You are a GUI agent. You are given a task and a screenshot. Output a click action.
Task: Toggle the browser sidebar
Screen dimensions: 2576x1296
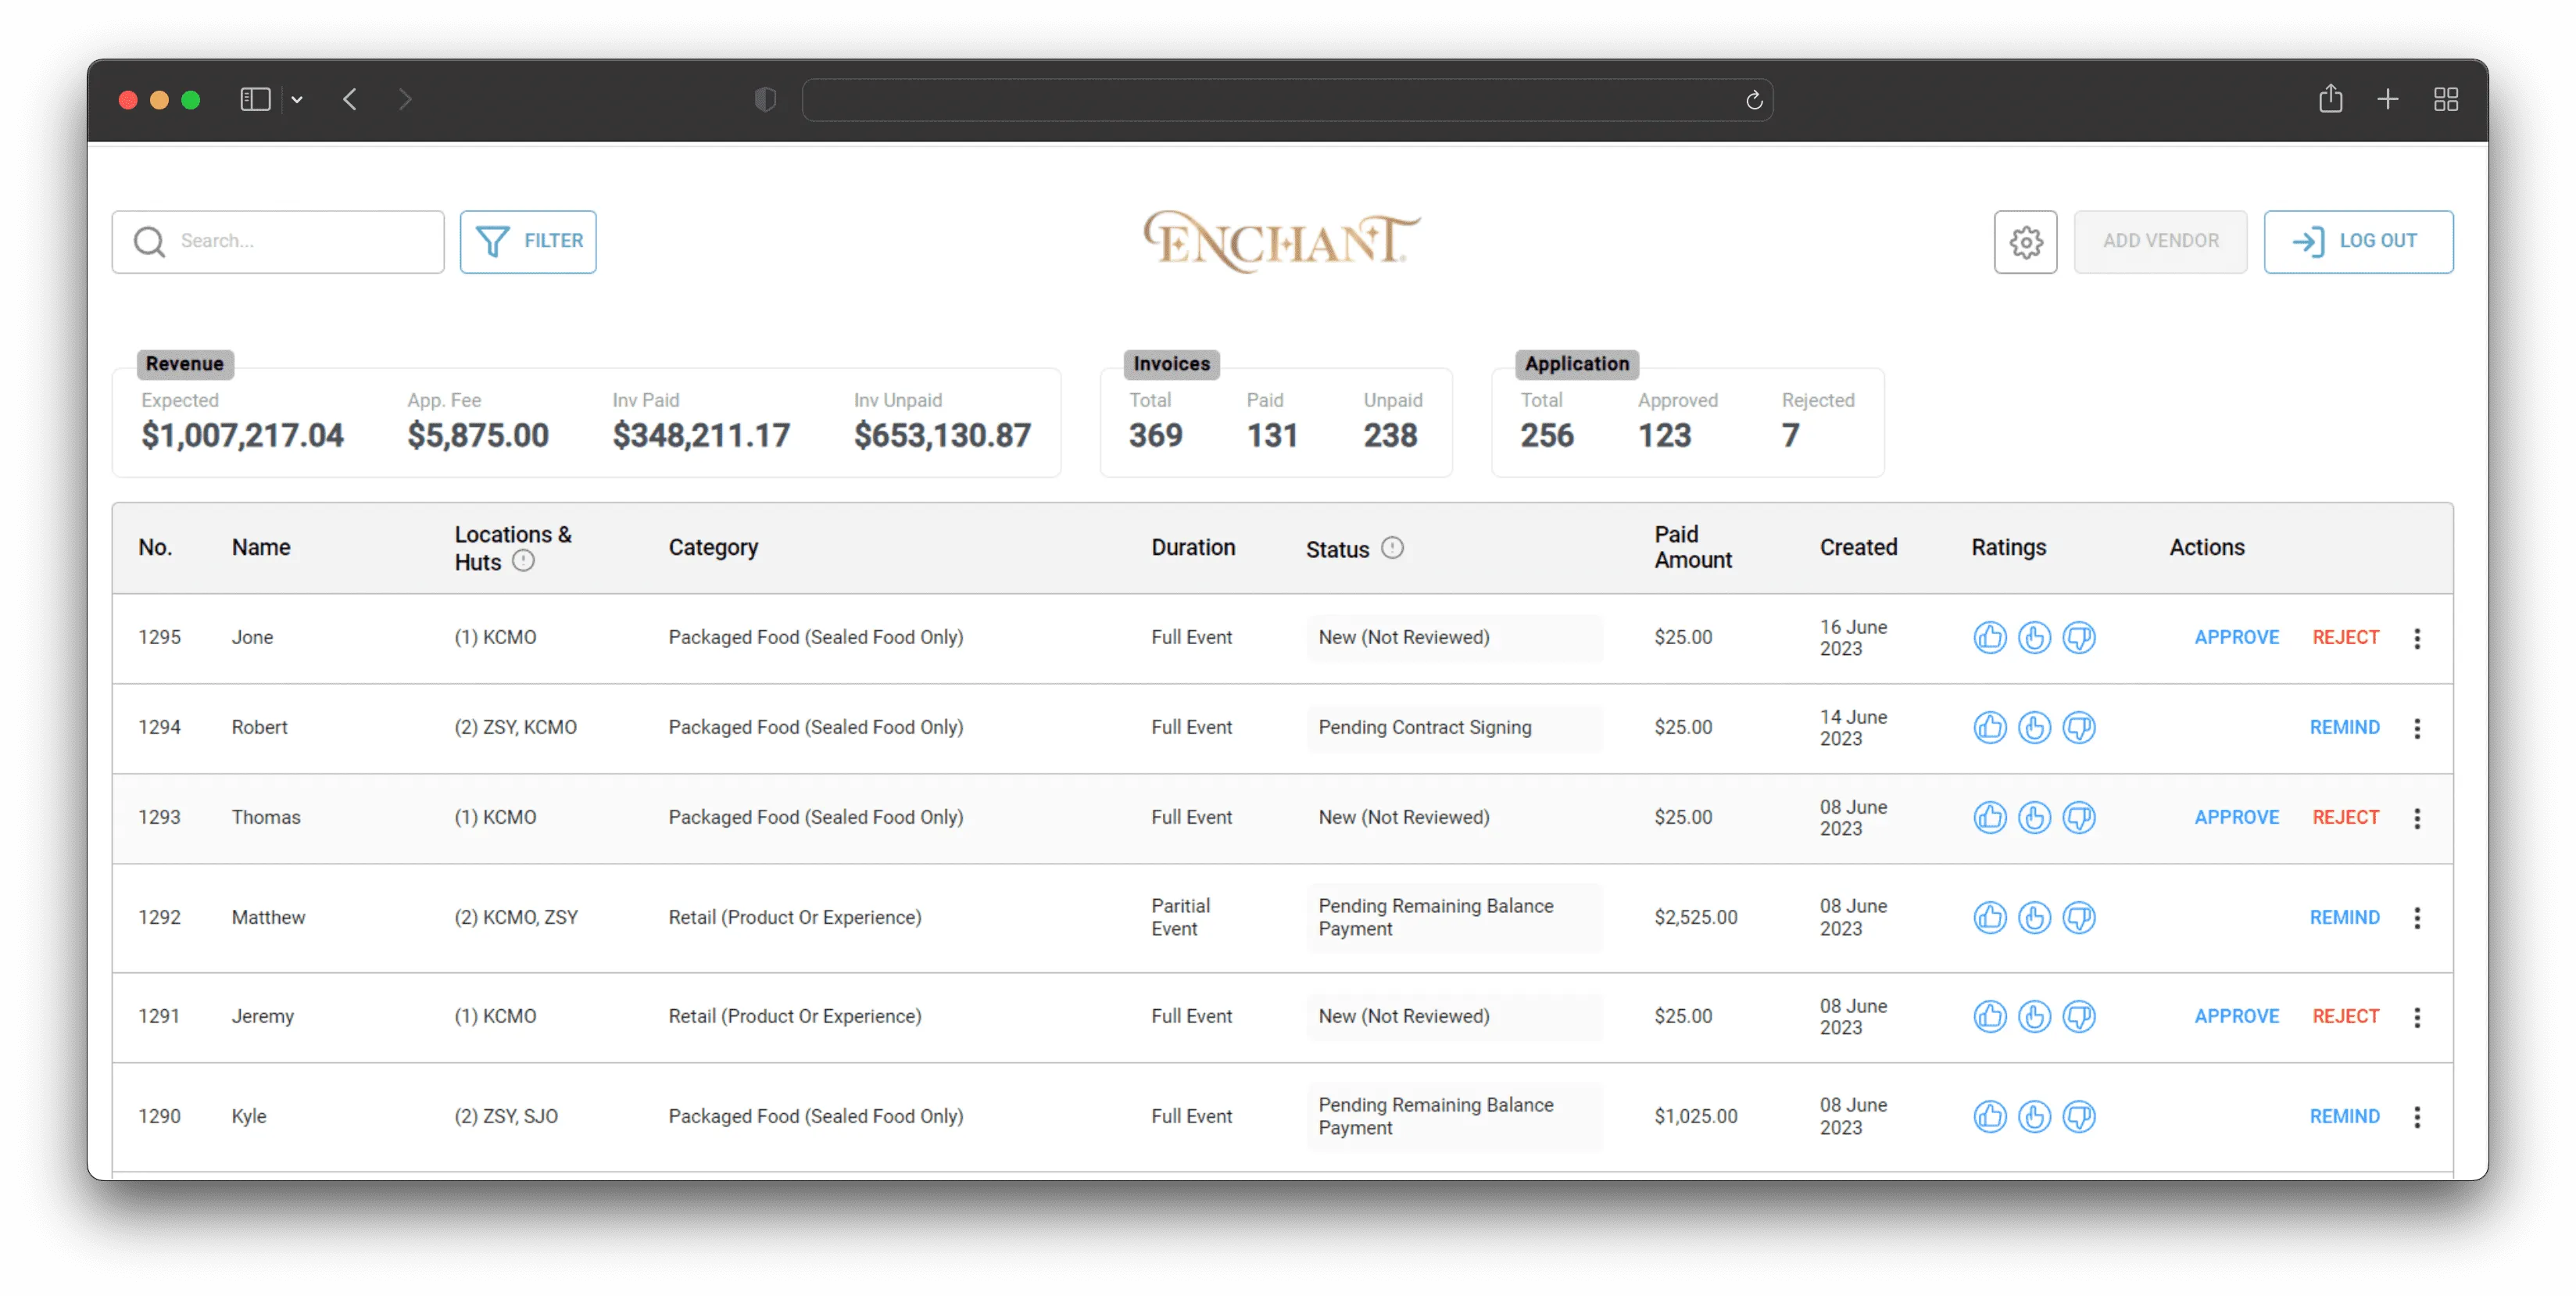coord(255,99)
